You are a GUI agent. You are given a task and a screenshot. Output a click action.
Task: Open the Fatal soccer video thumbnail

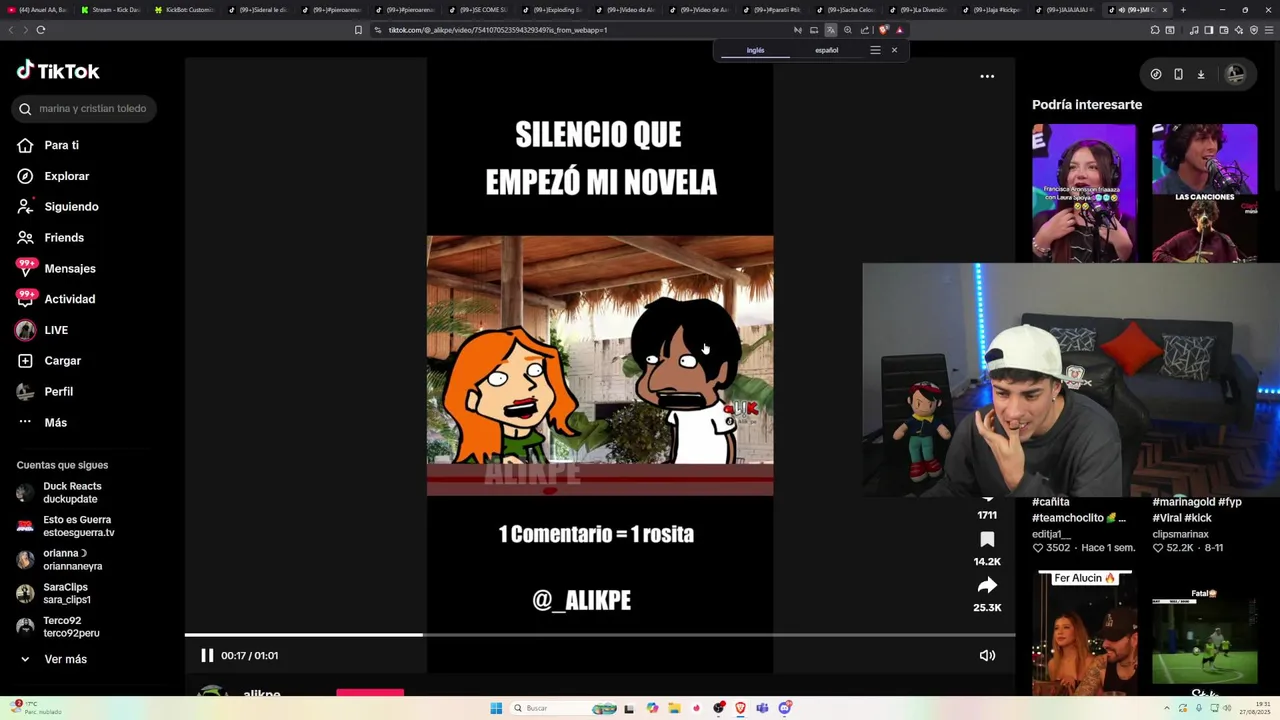point(1204,633)
